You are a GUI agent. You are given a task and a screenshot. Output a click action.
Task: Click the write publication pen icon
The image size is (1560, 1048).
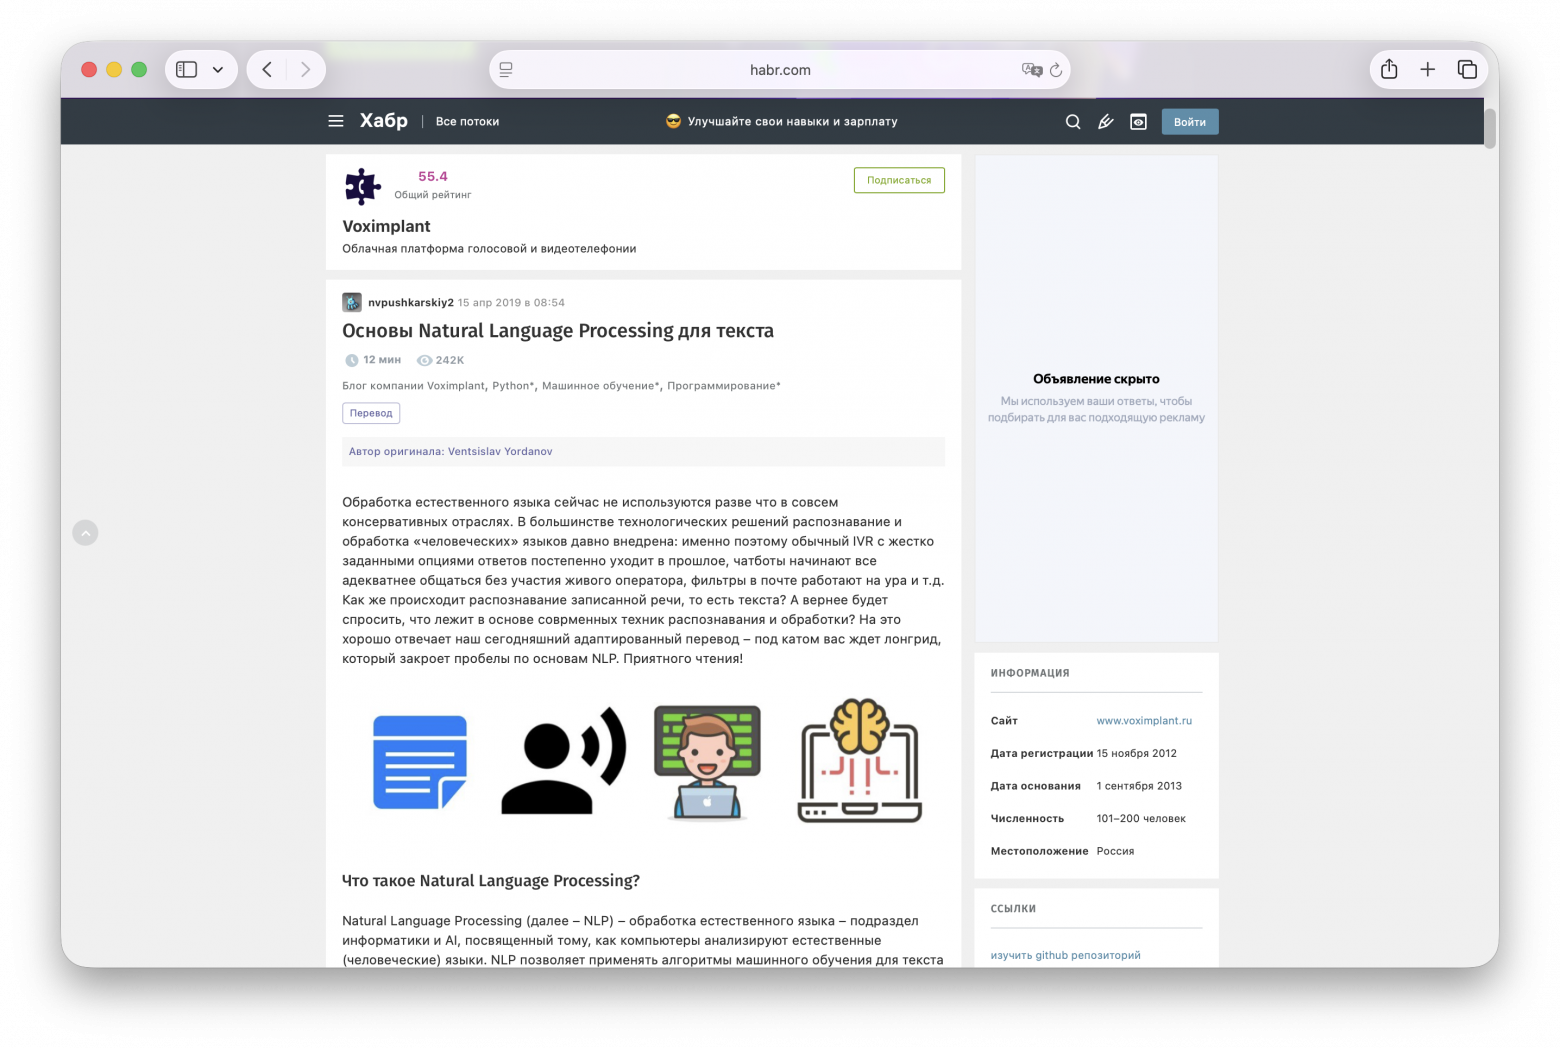(1105, 121)
